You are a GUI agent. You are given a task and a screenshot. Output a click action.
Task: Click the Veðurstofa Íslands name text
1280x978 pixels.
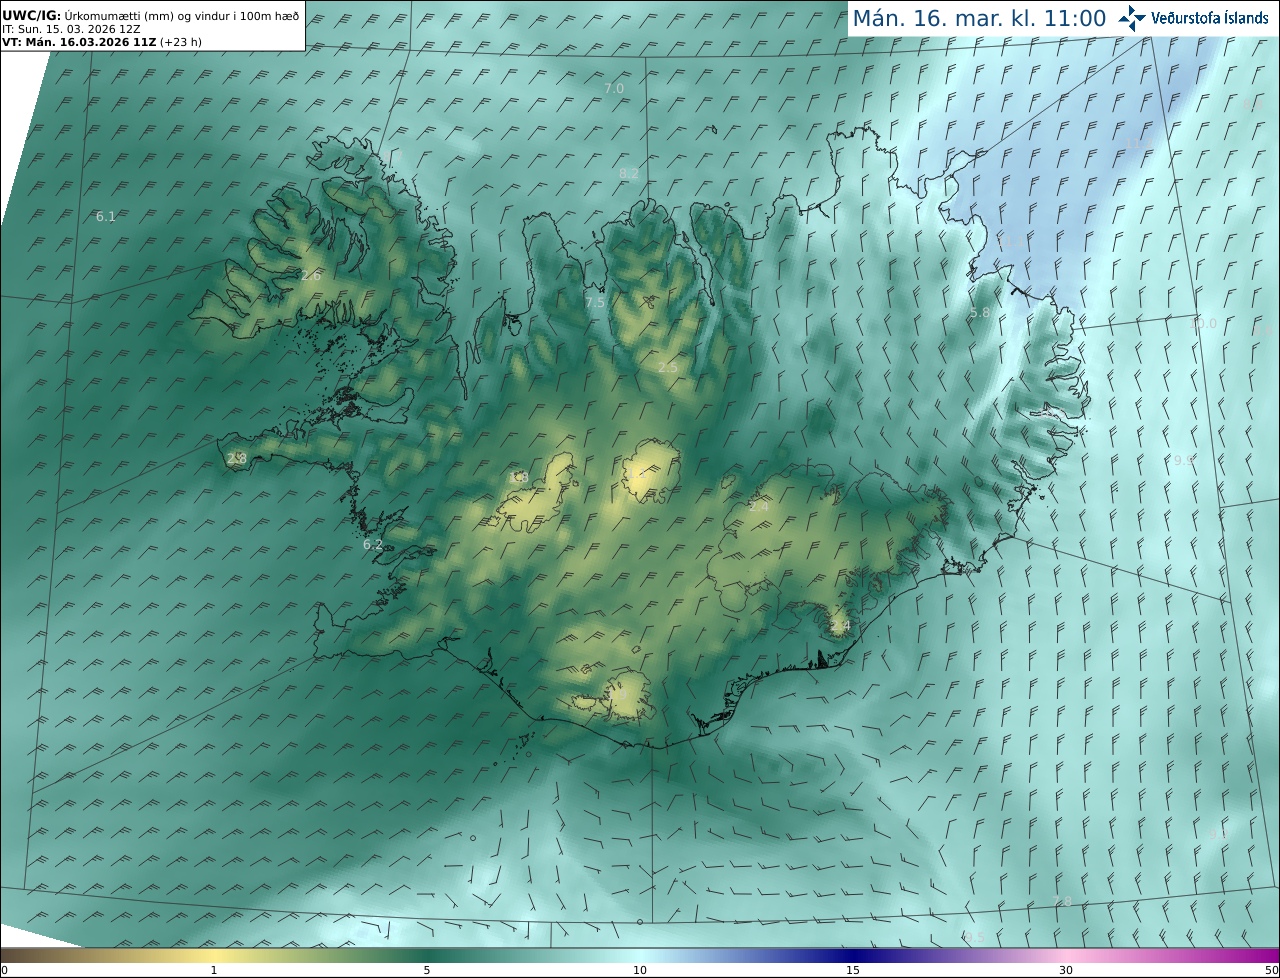[1210, 18]
